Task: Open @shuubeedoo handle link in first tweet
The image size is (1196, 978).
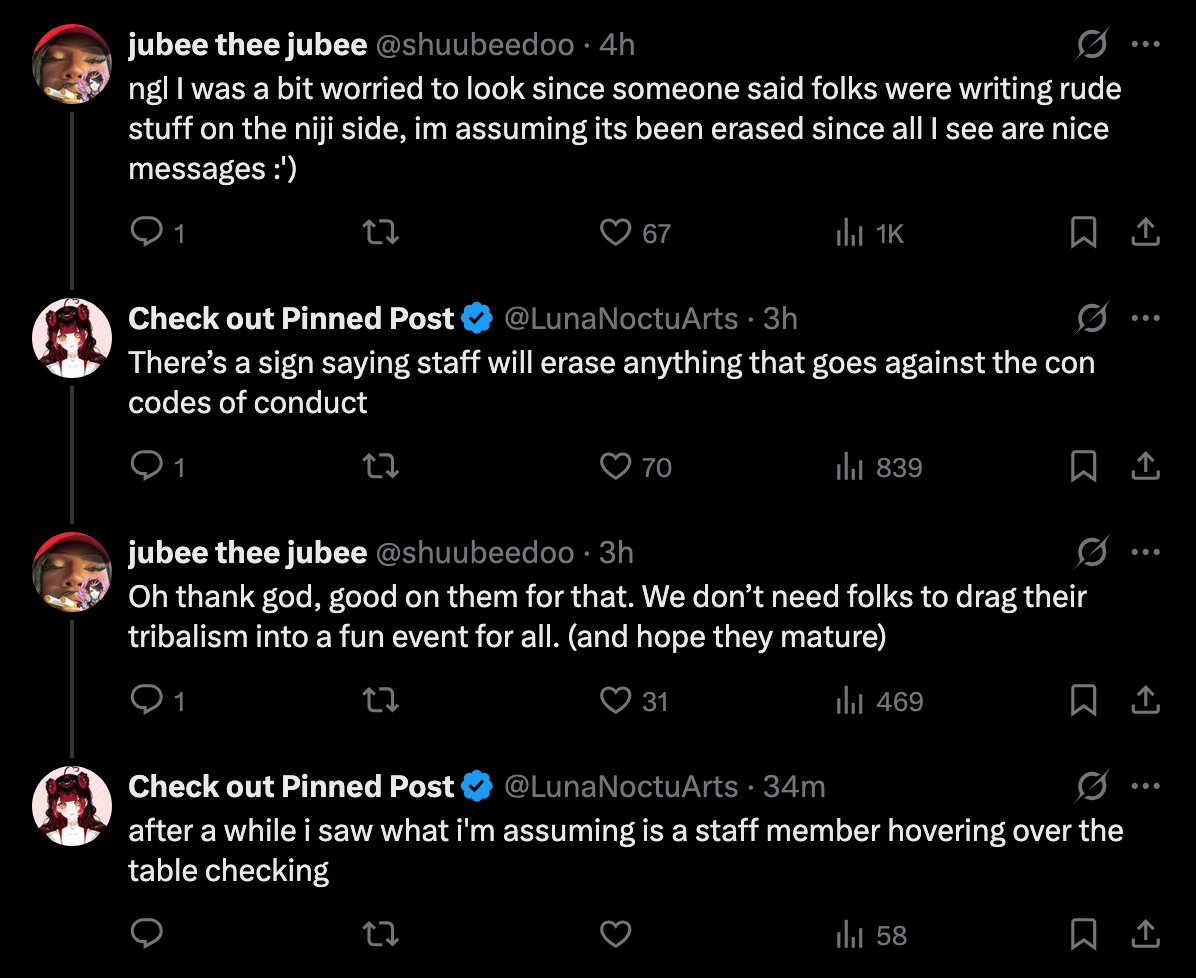Action: [x=474, y=45]
